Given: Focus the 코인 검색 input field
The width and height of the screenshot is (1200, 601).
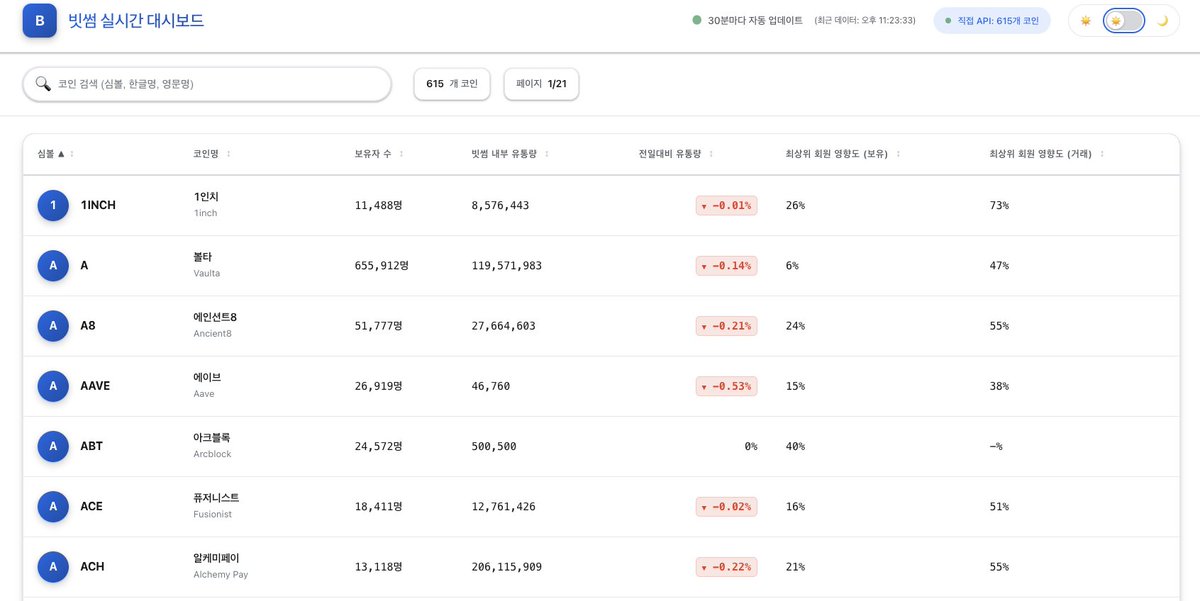Looking at the screenshot, I should (207, 84).
